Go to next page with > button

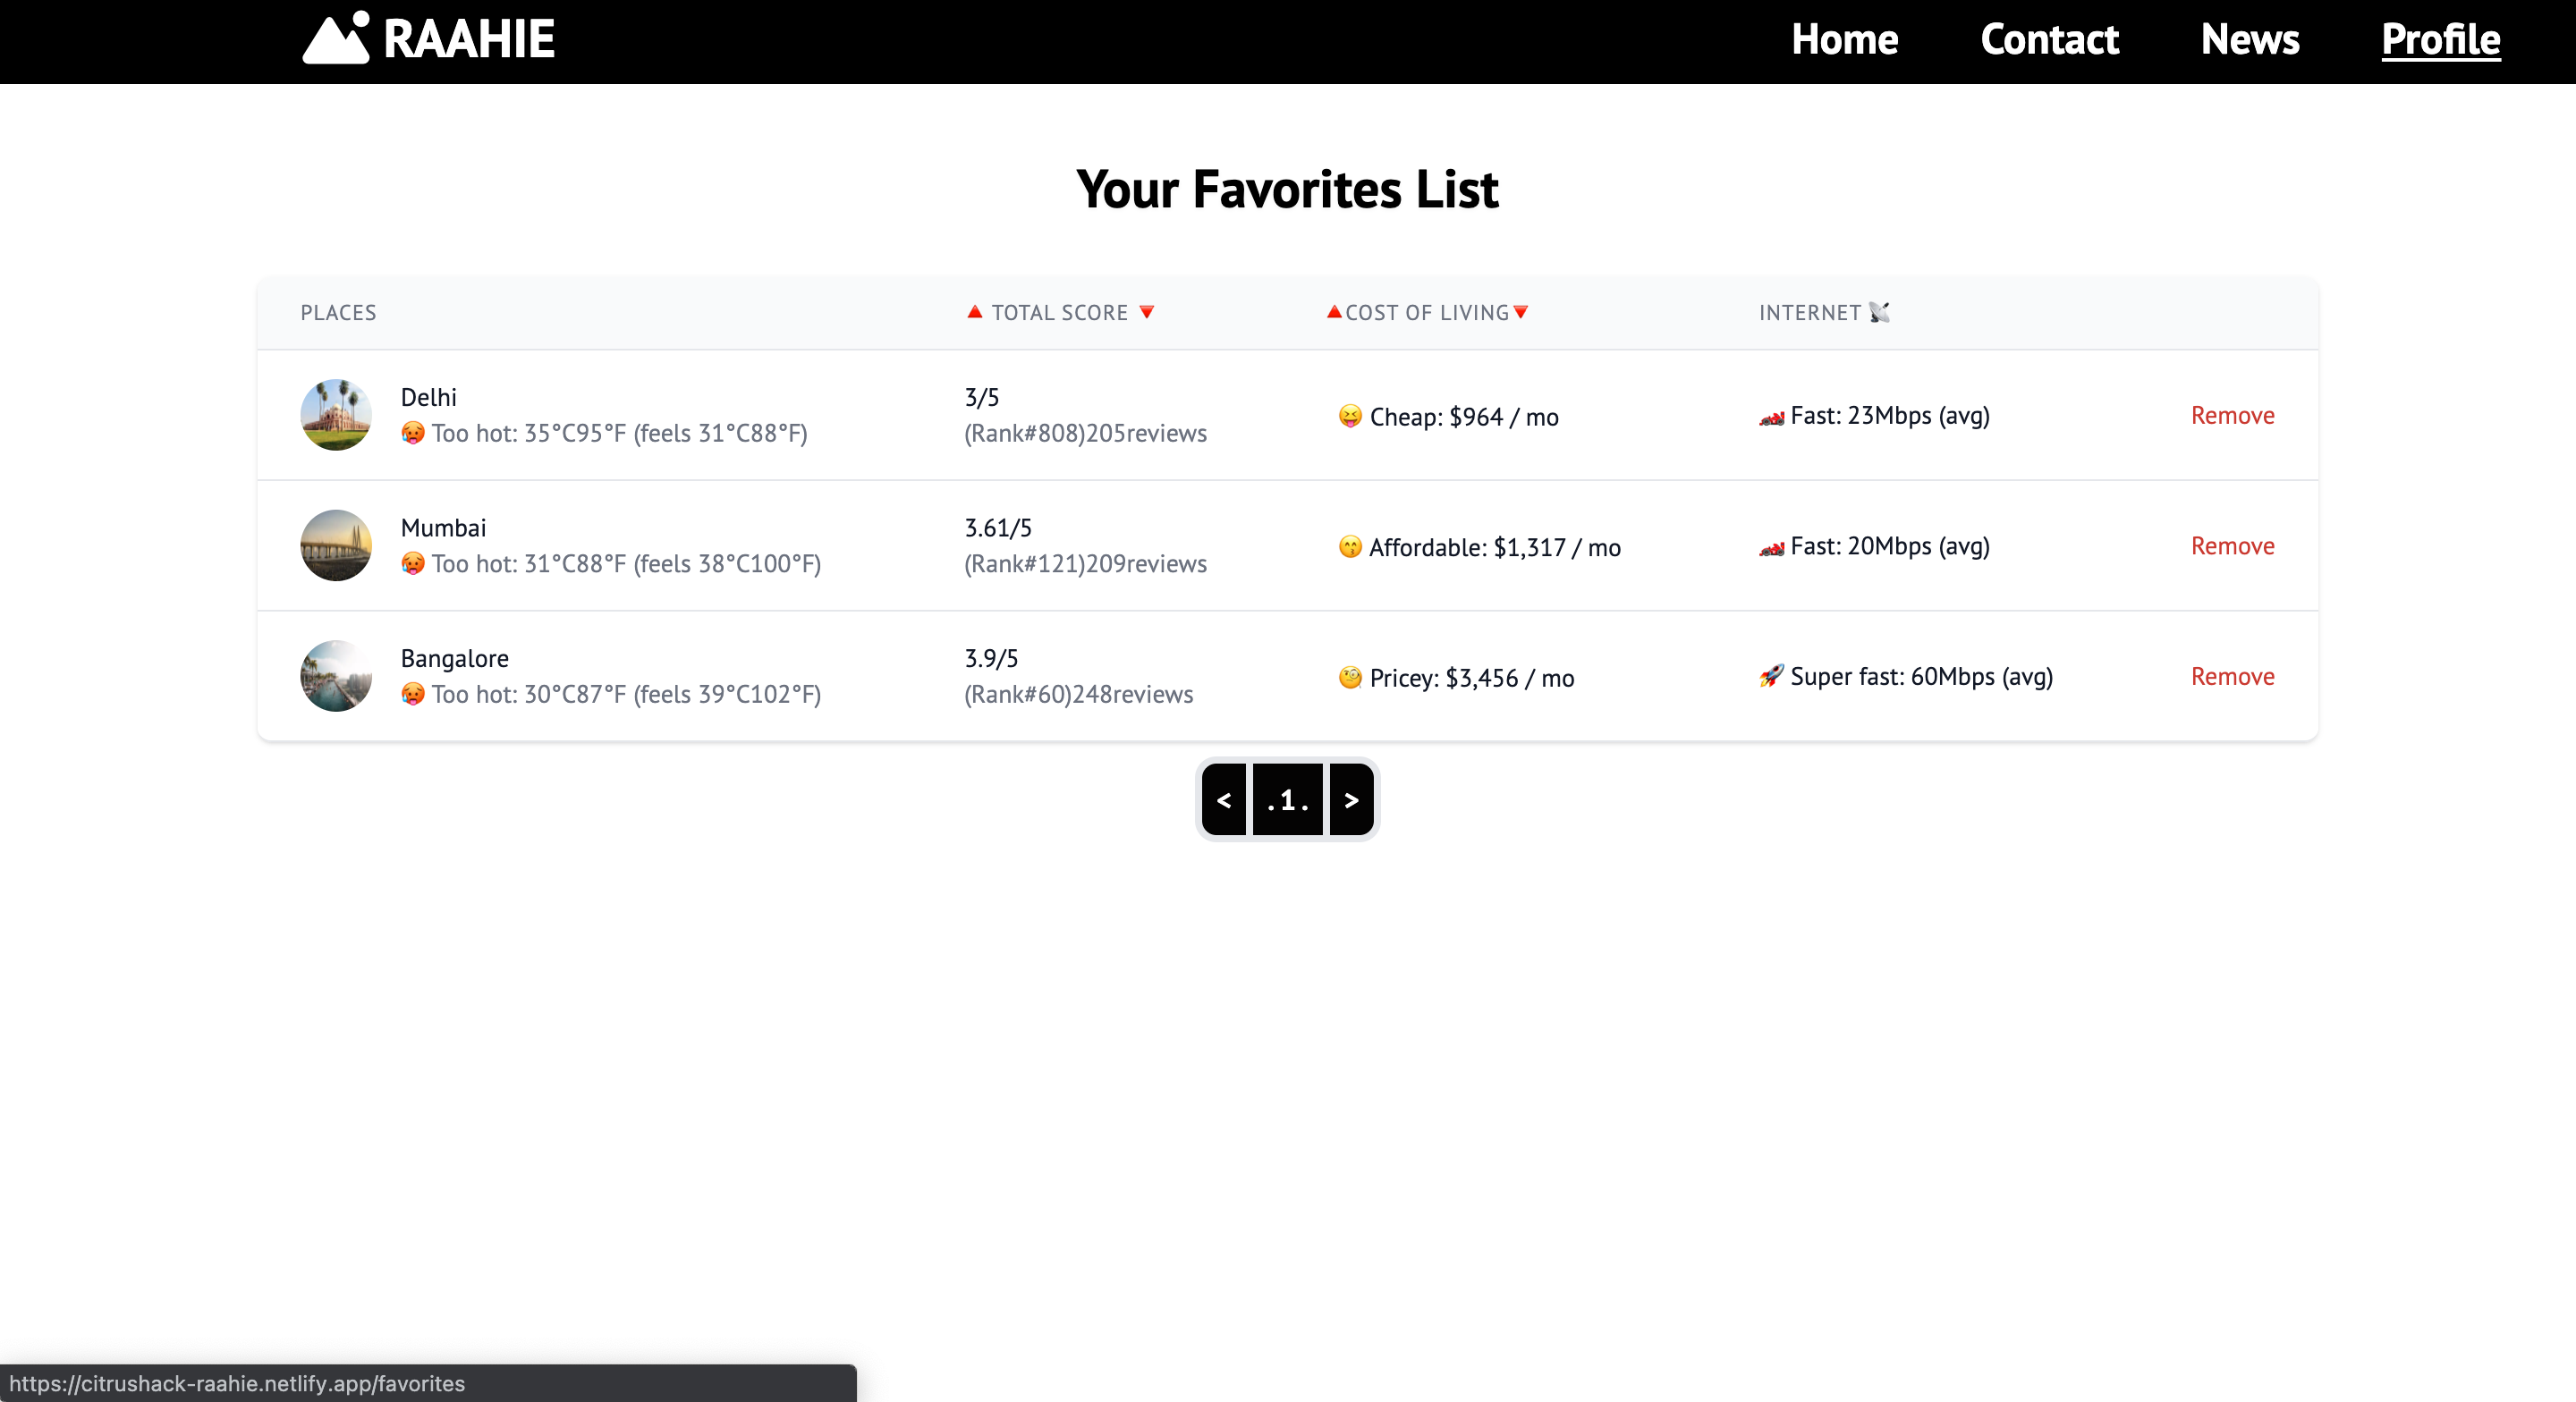[1351, 799]
